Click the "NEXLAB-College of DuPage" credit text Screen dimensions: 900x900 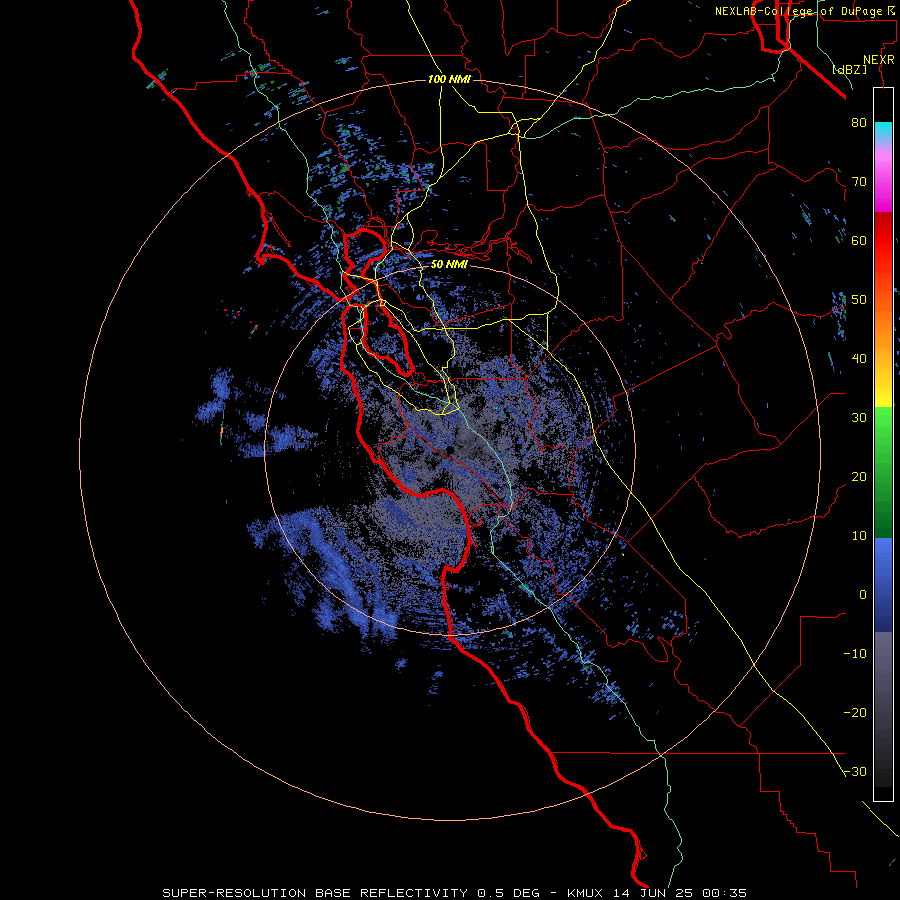point(800,11)
